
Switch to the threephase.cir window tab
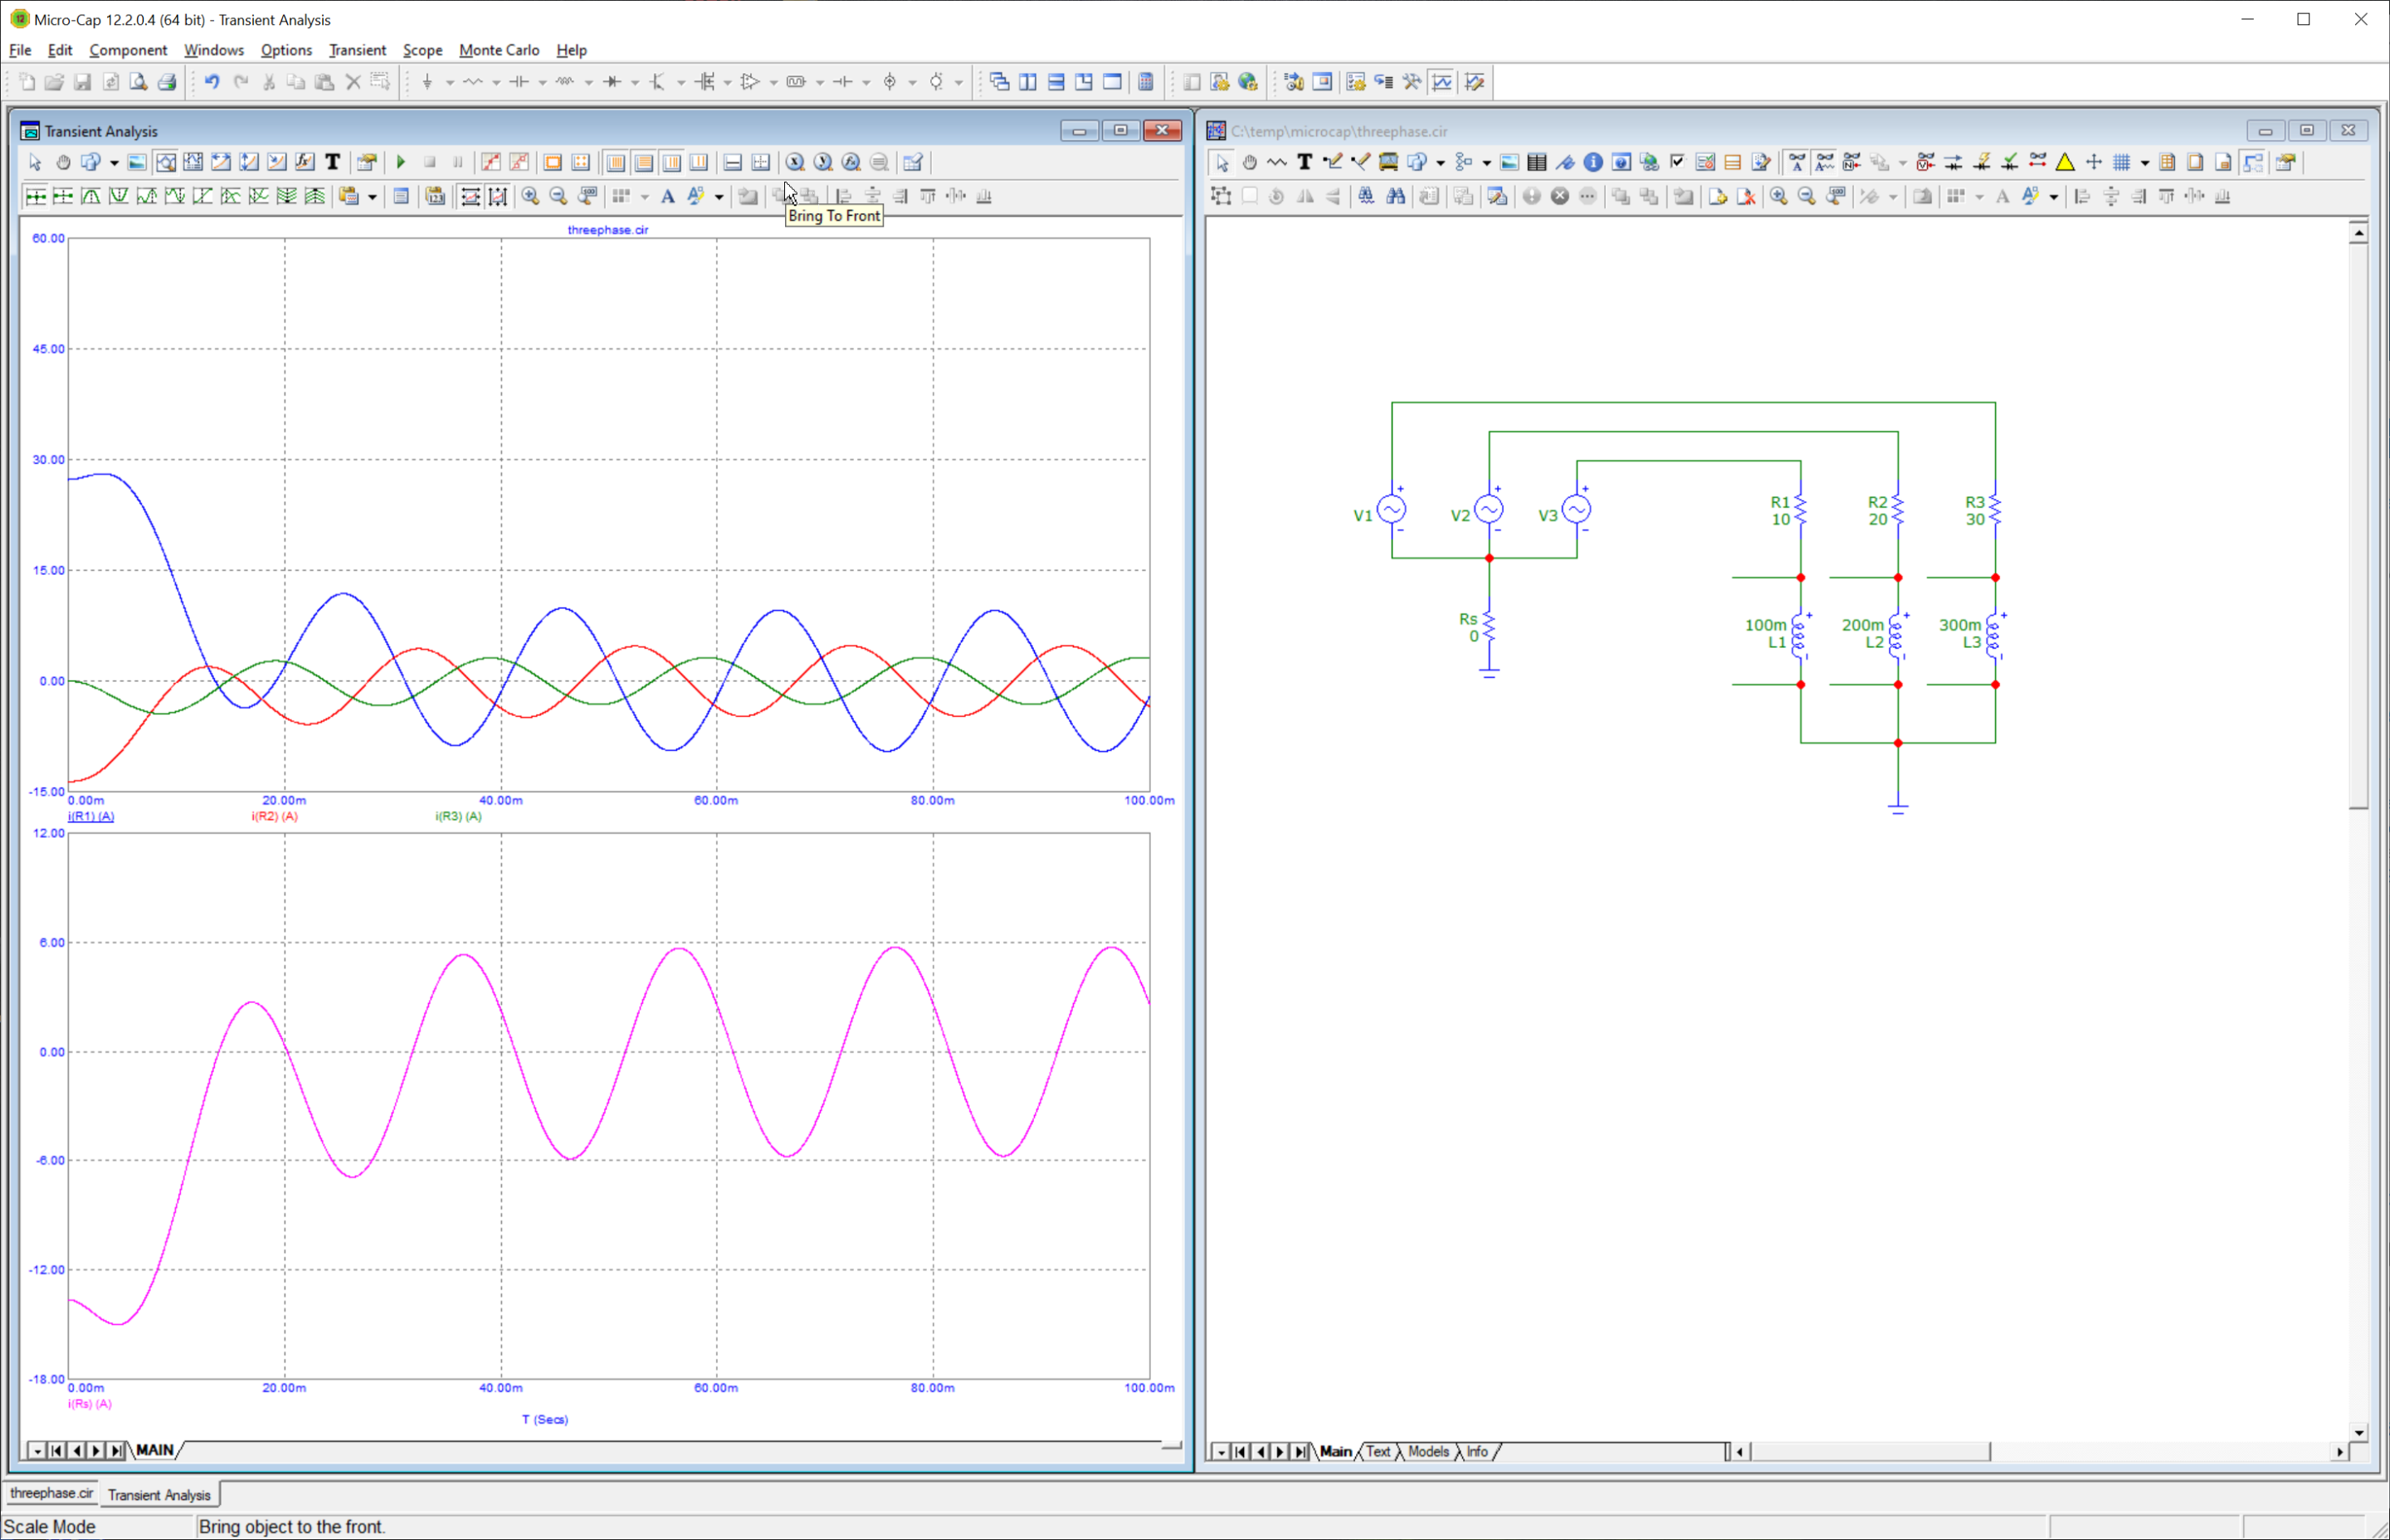click(x=51, y=1493)
